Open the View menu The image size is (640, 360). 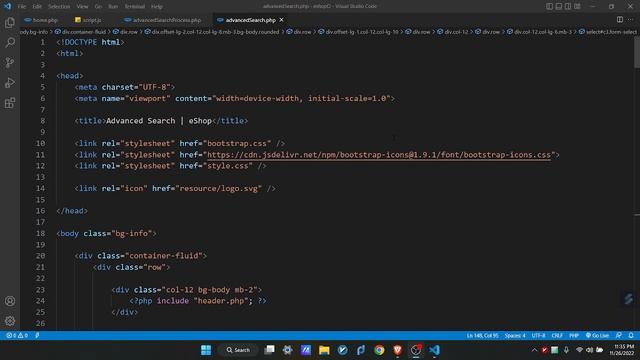coord(82,7)
